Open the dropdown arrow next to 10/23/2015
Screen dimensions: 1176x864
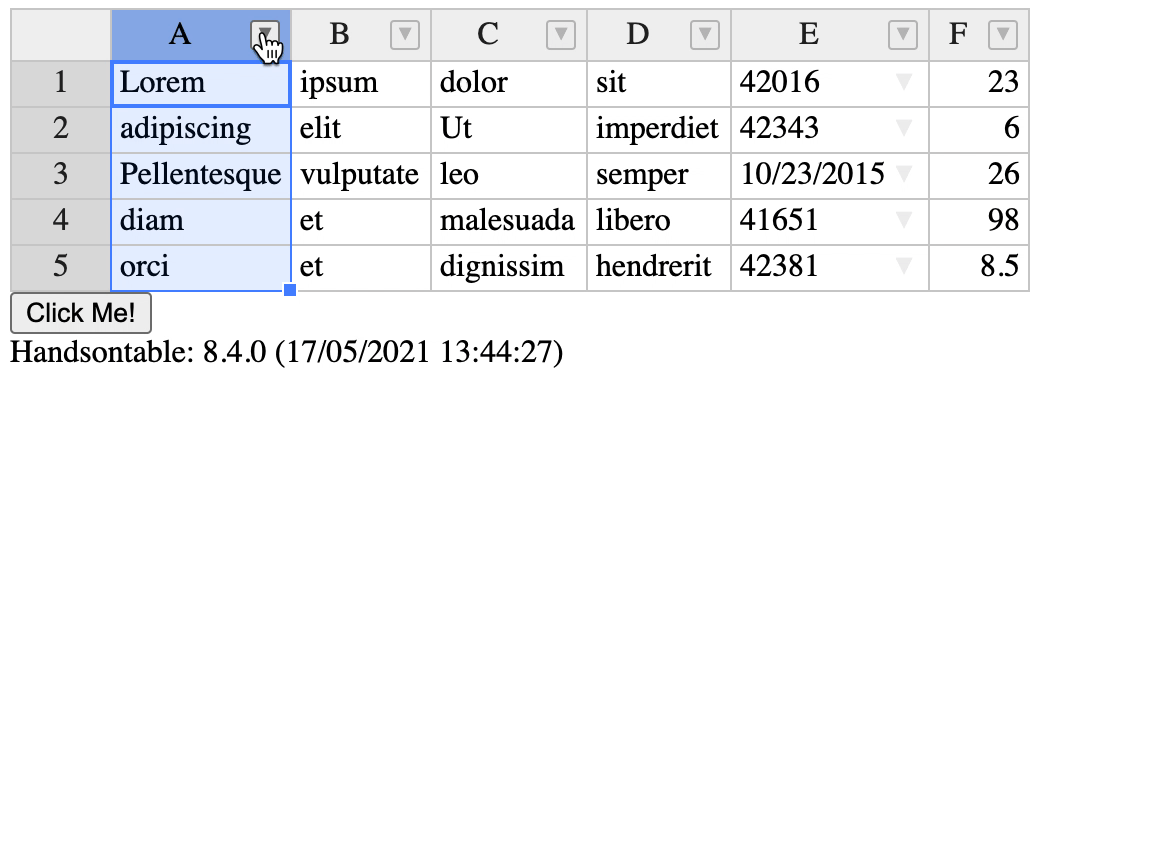tap(903, 174)
